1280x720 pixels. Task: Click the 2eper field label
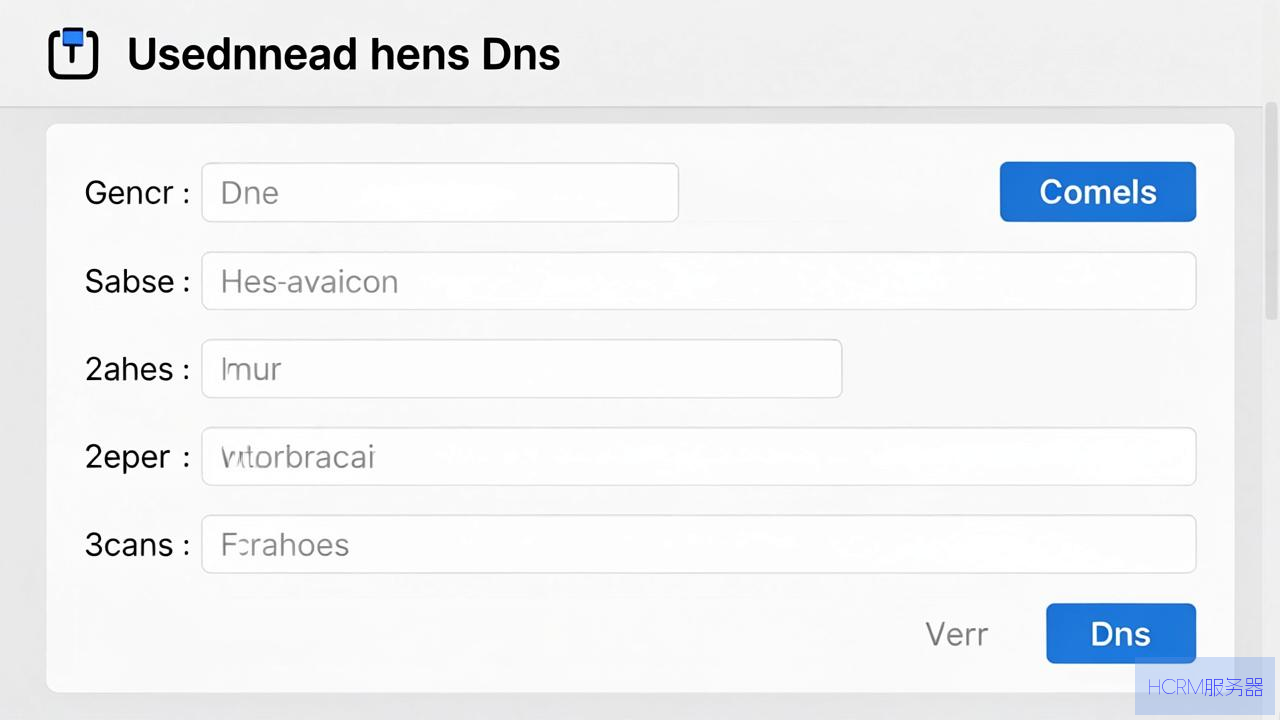137,457
